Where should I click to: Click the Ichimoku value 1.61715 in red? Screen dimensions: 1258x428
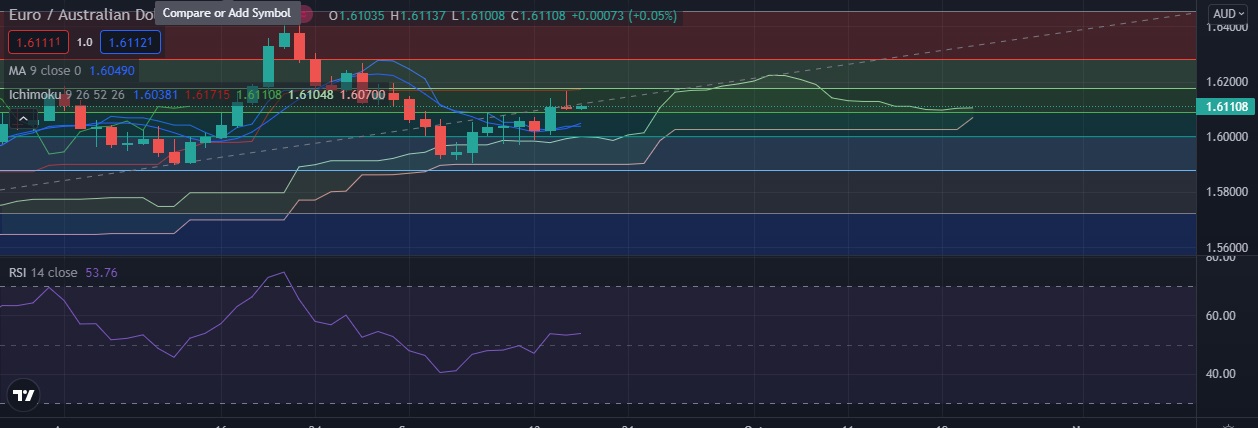207,94
